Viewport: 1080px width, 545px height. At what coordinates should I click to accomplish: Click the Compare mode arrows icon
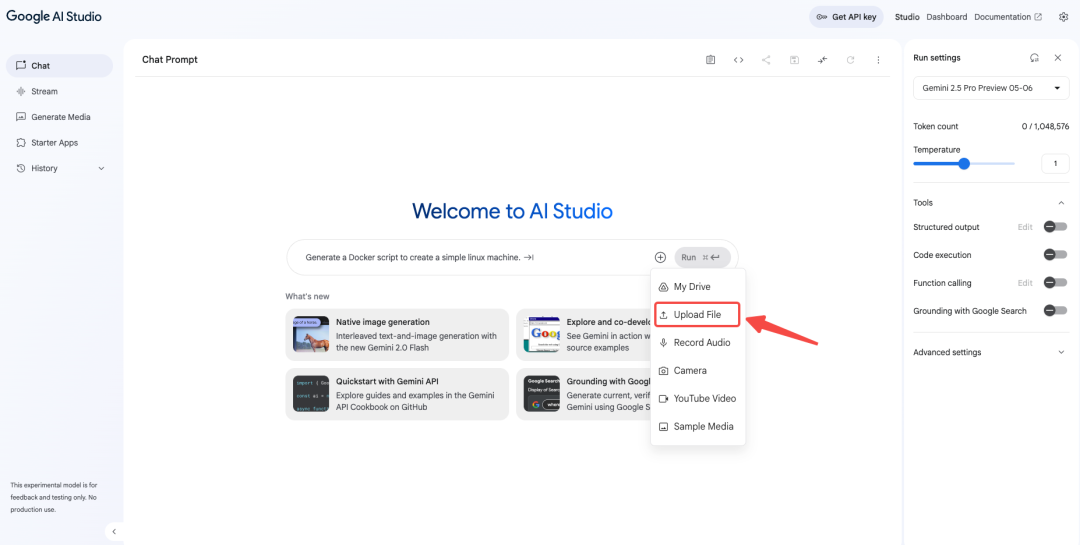(822, 60)
